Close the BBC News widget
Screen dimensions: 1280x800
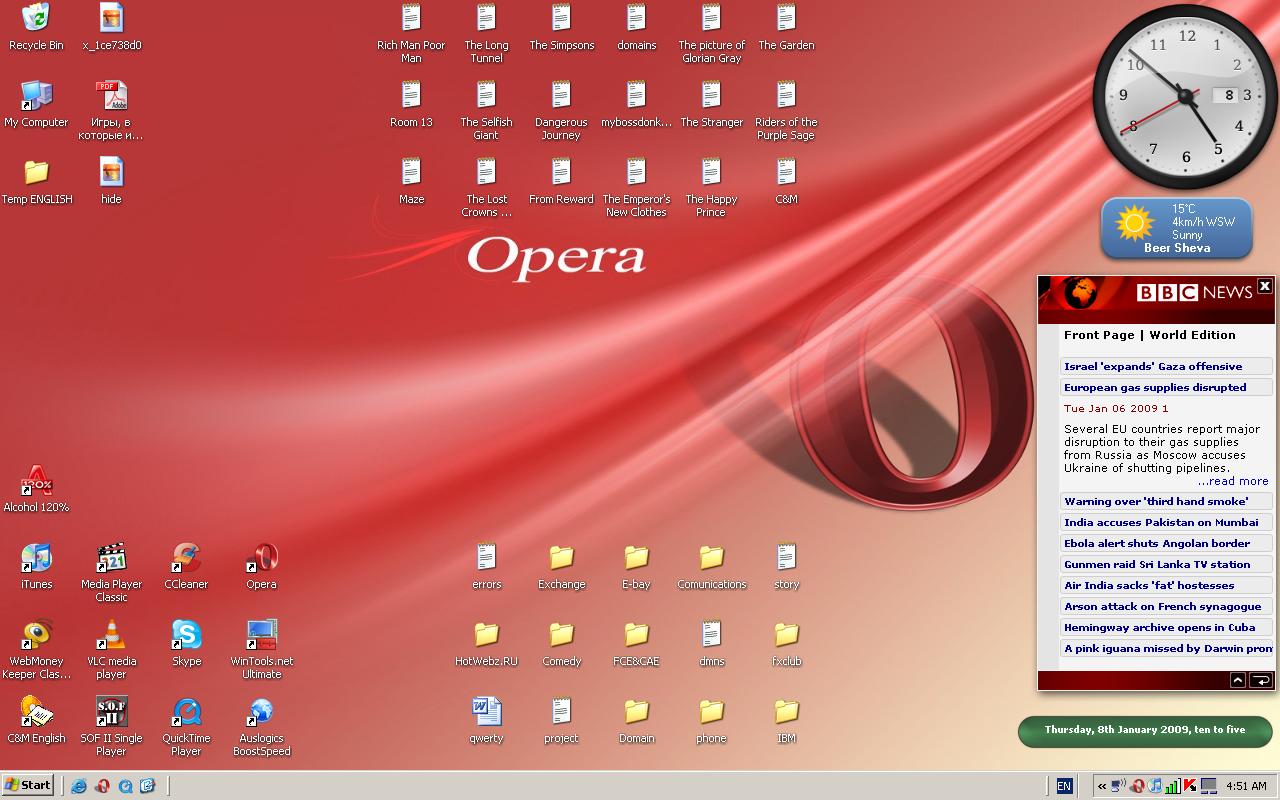tap(1265, 286)
